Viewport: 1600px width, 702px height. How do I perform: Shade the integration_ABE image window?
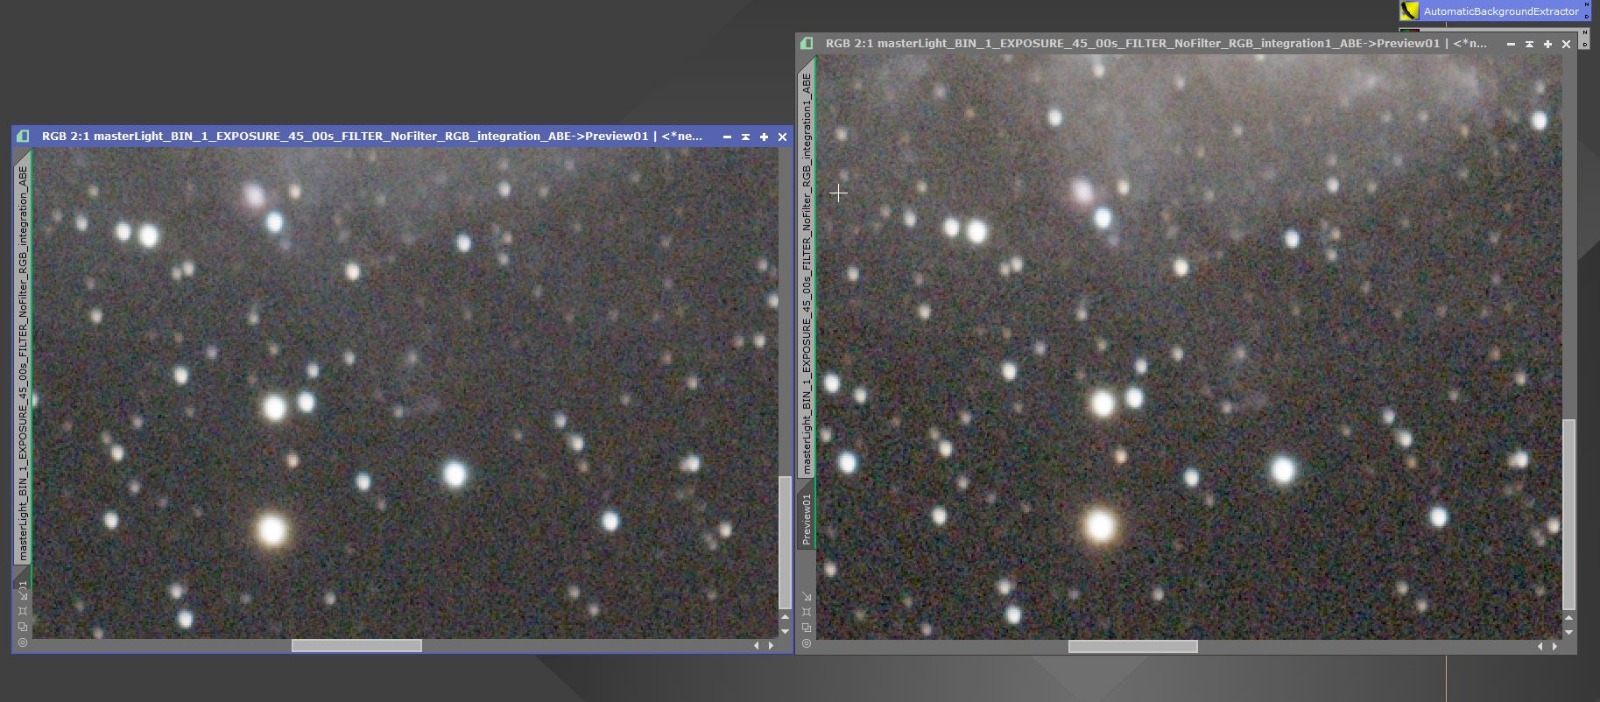745,137
